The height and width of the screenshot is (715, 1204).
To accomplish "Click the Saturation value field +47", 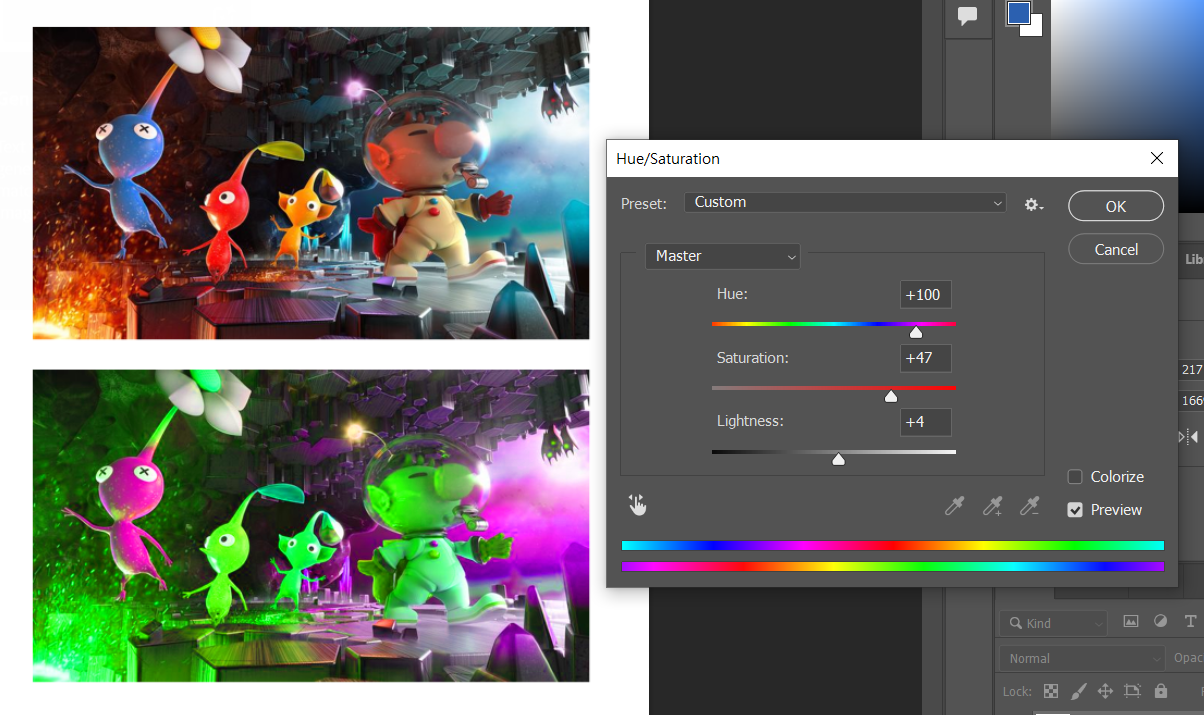I will pos(926,358).
